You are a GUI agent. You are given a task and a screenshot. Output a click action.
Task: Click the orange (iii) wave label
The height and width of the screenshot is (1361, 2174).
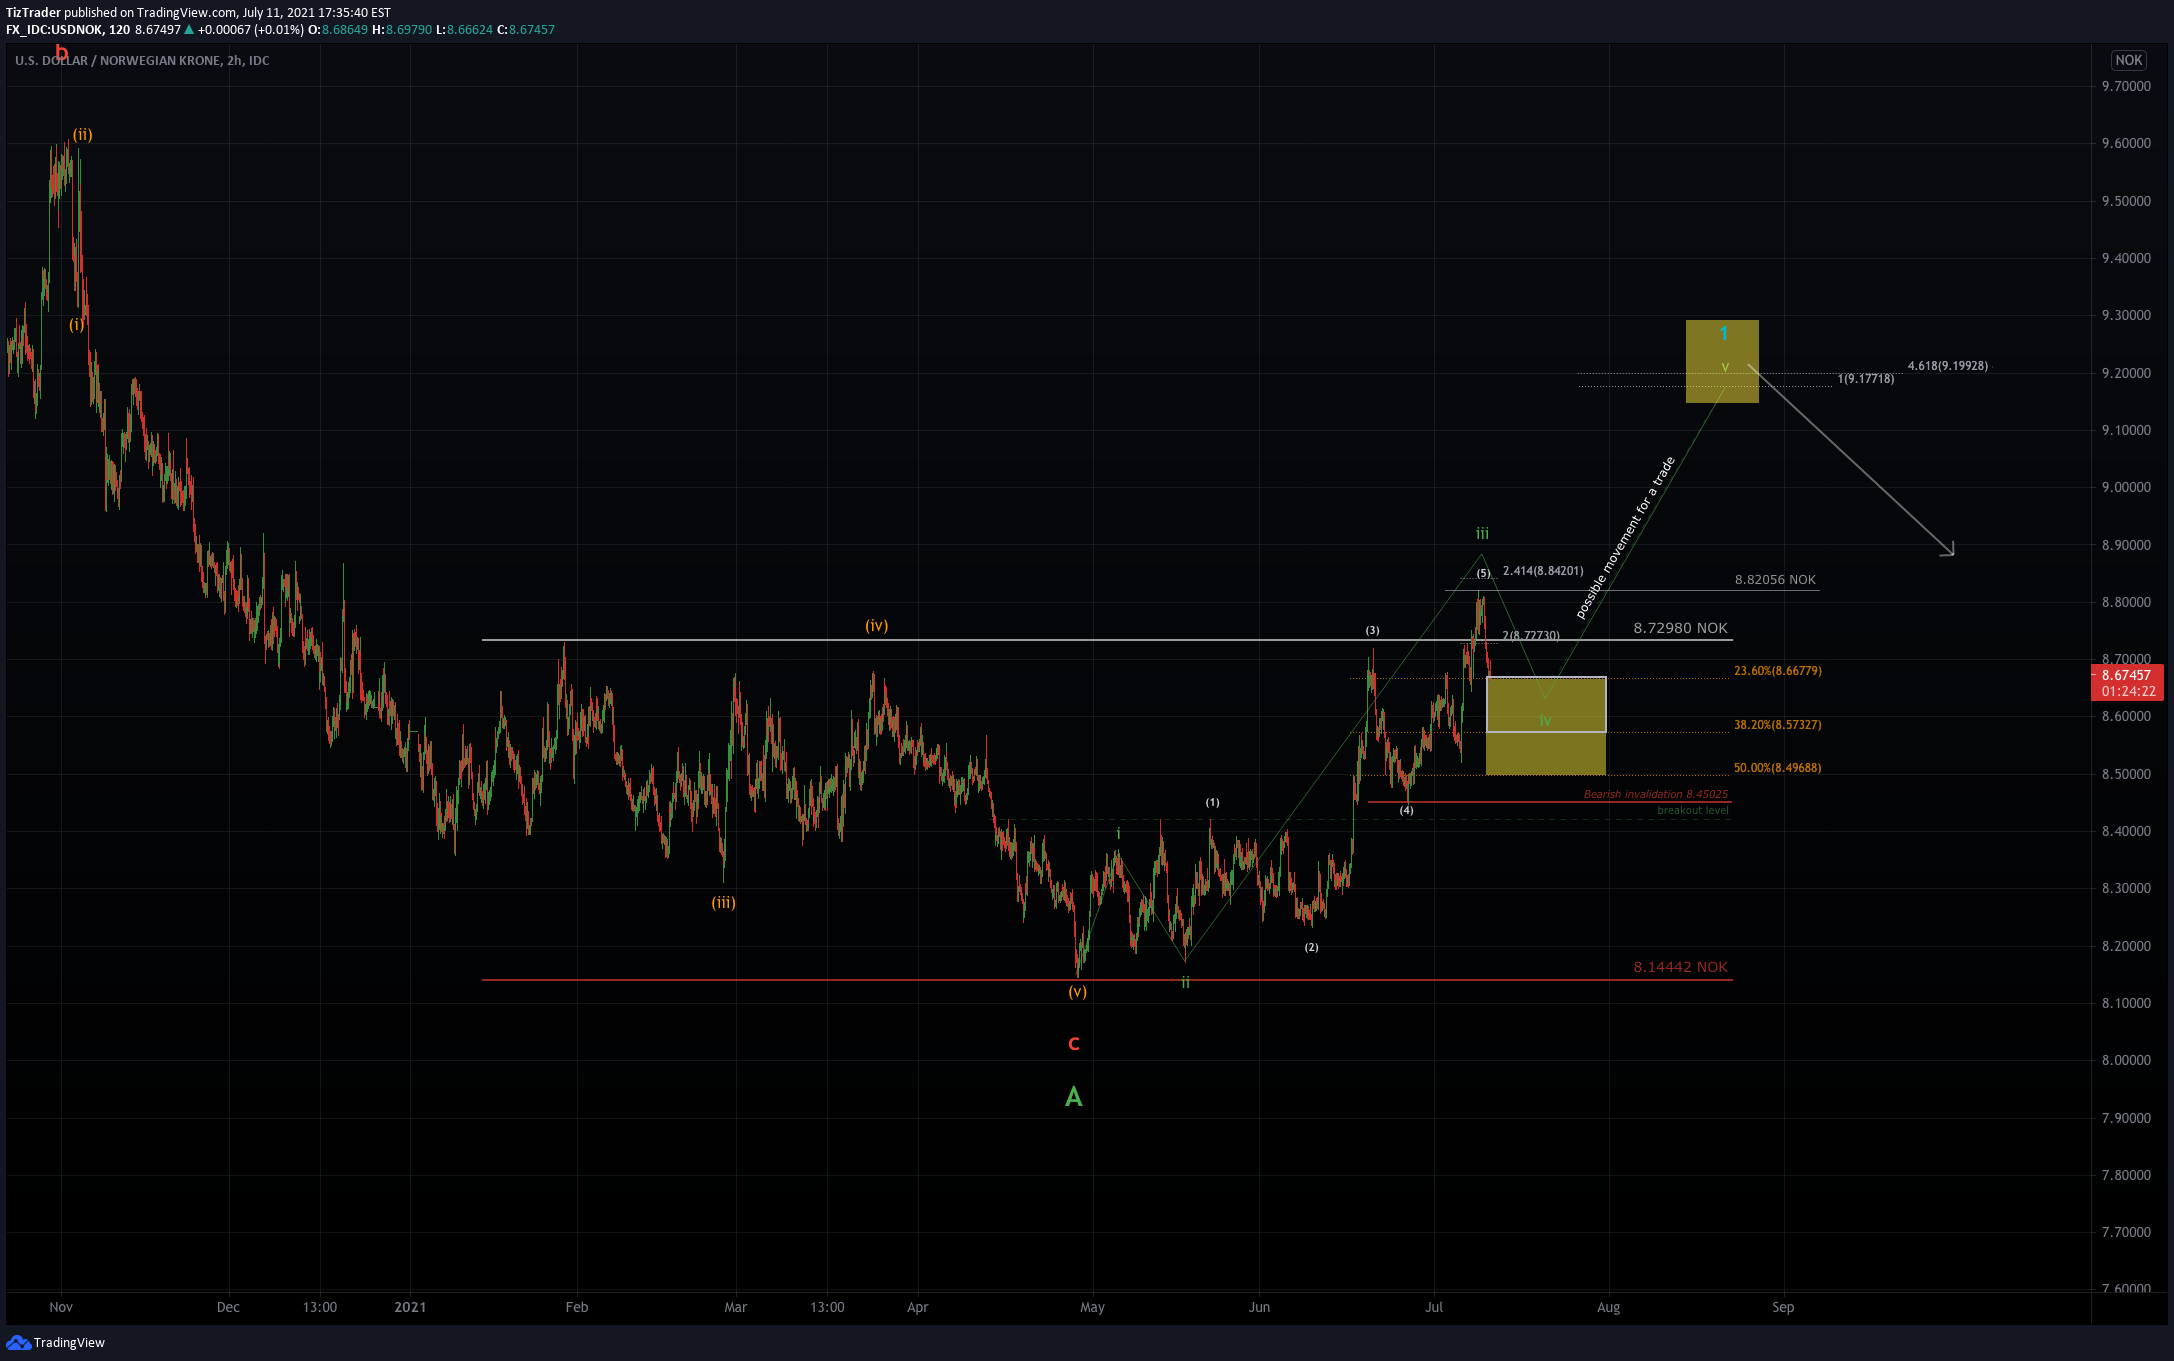click(x=724, y=903)
